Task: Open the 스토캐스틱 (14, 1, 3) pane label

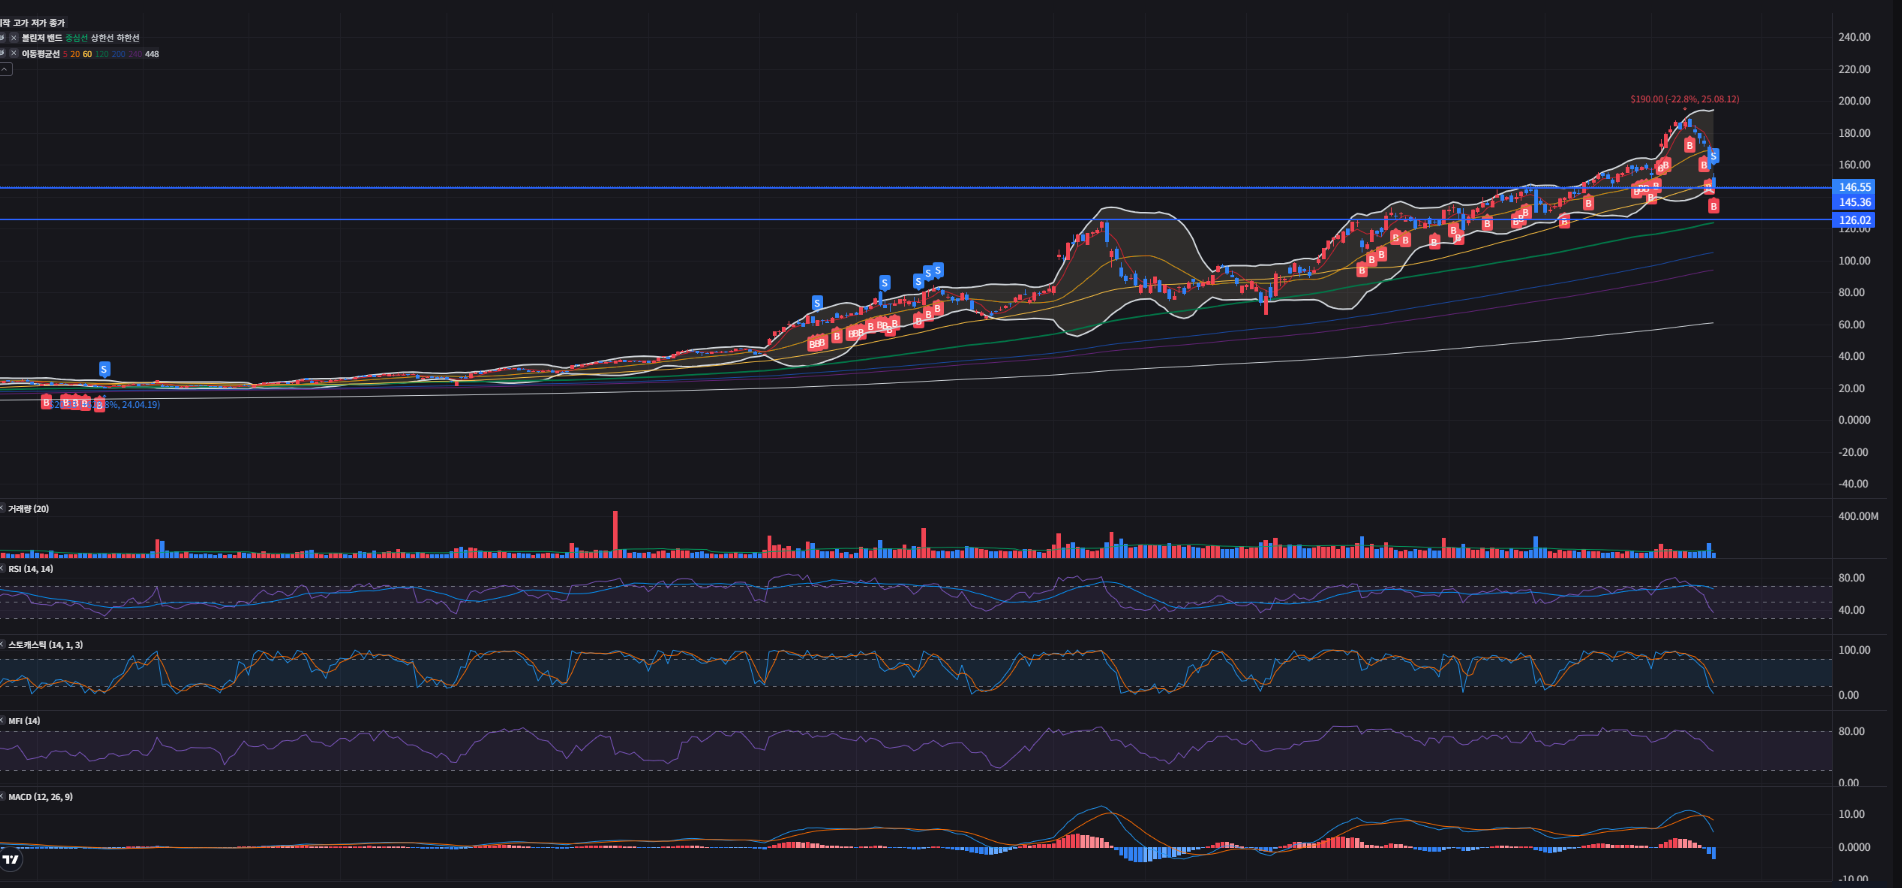Action: 45,645
